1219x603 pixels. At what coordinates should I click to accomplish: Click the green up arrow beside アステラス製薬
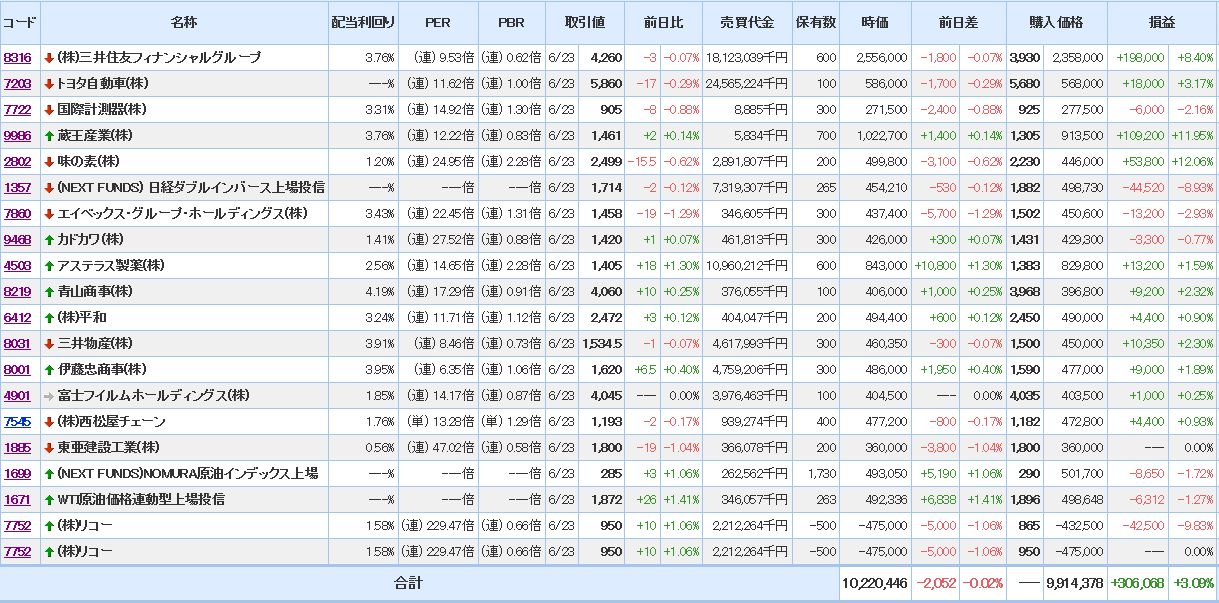(x=48, y=266)
